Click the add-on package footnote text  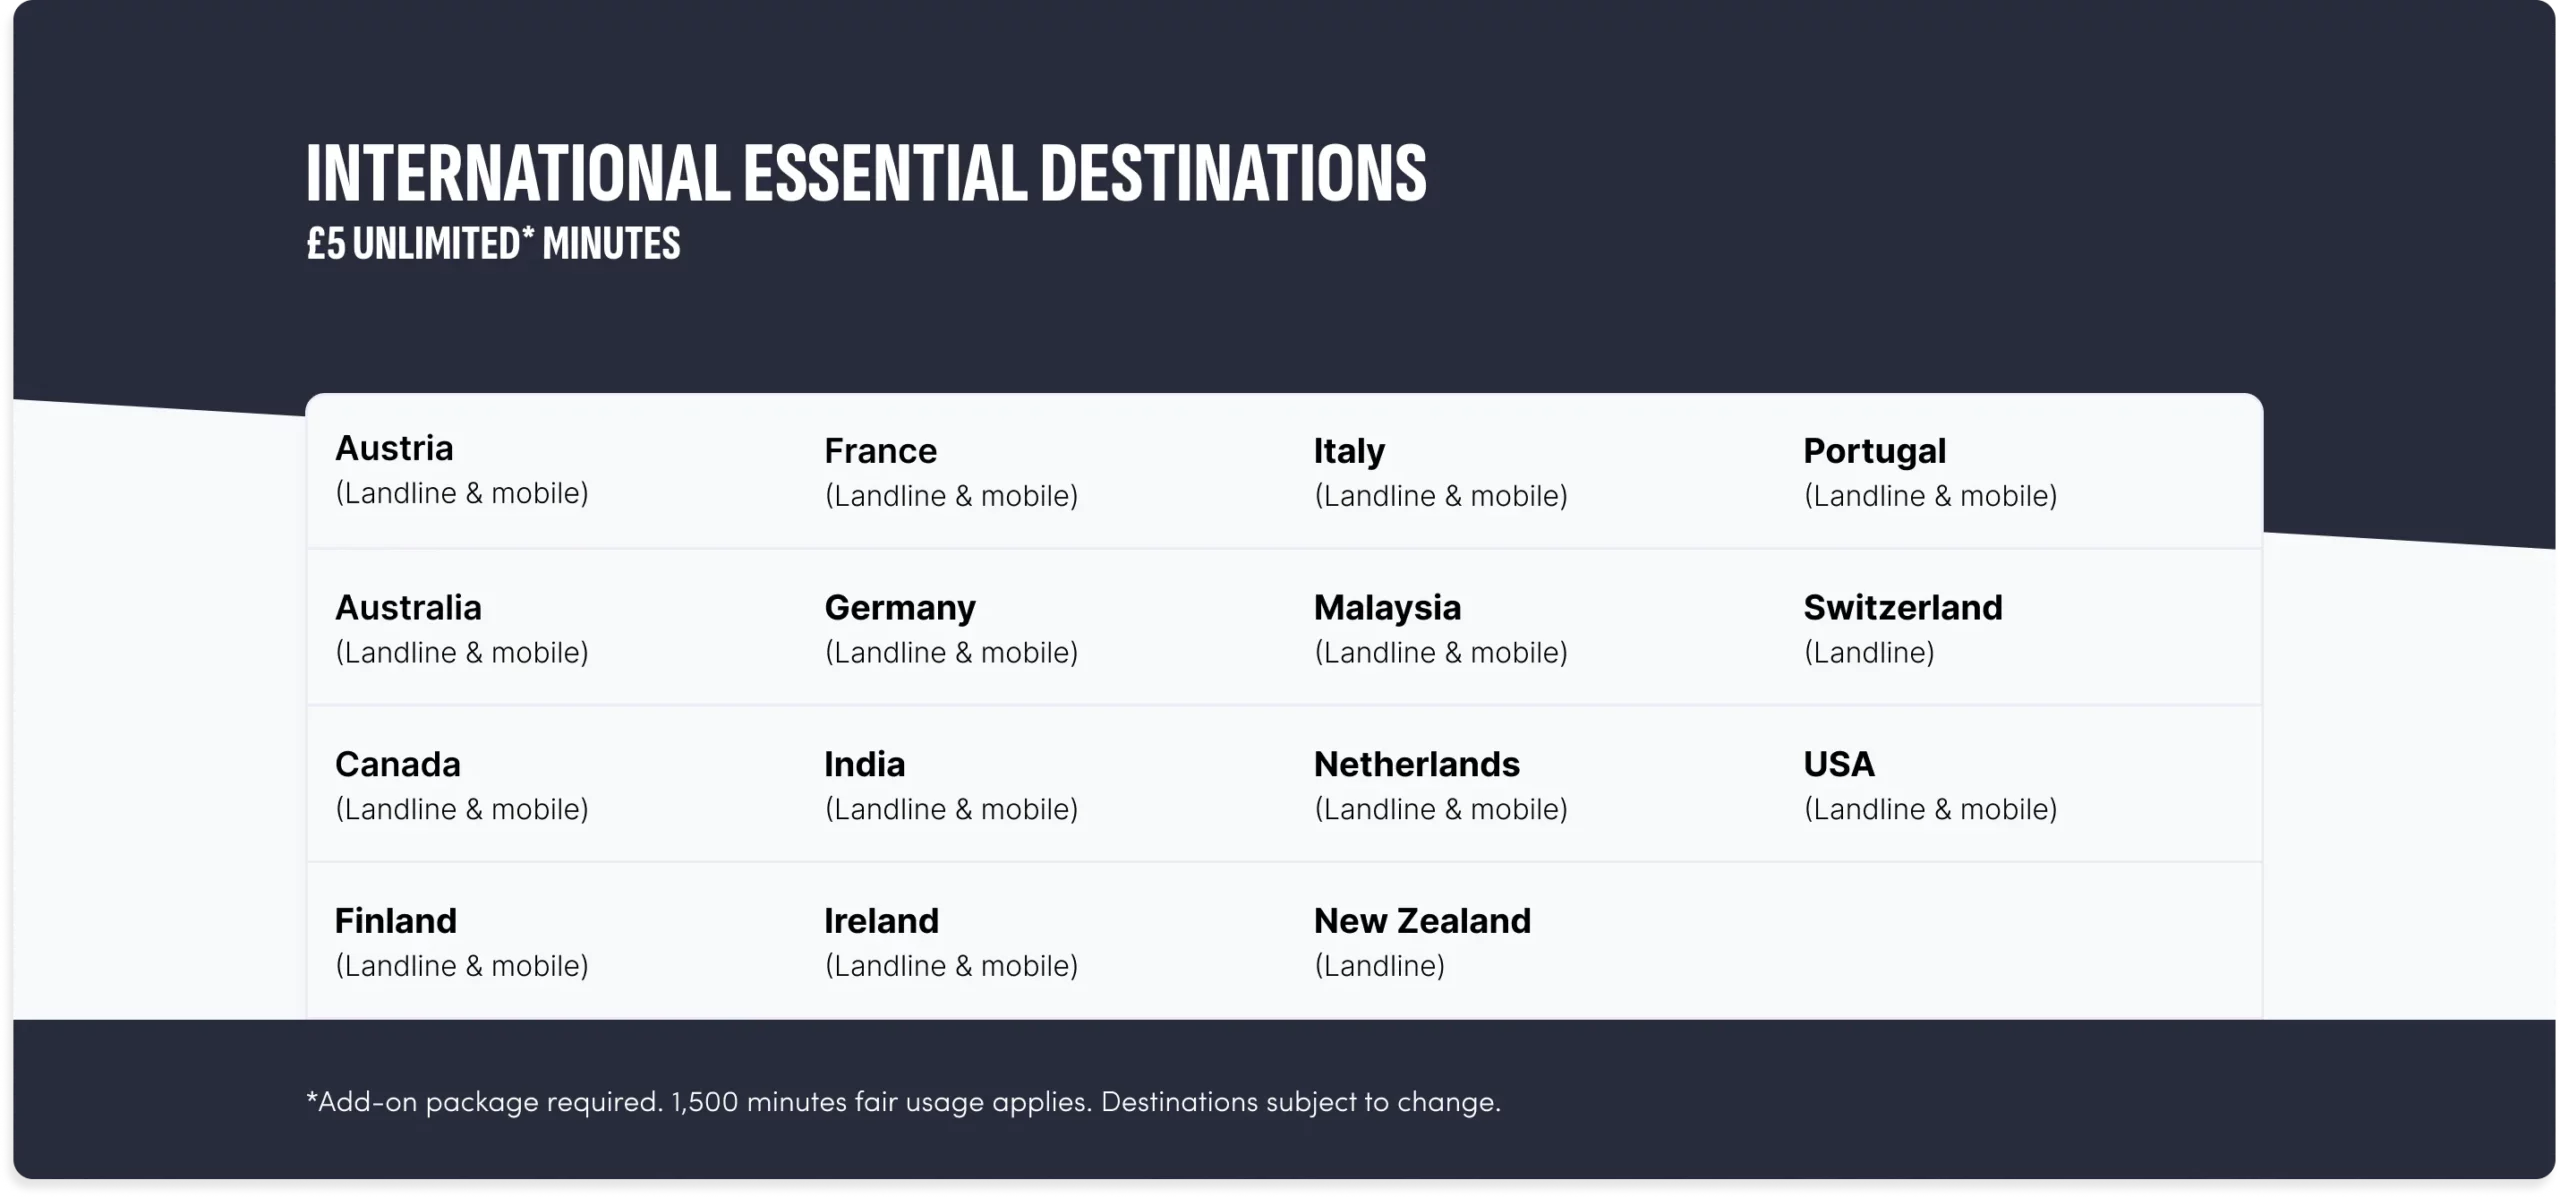click(x=903, y=1102)
